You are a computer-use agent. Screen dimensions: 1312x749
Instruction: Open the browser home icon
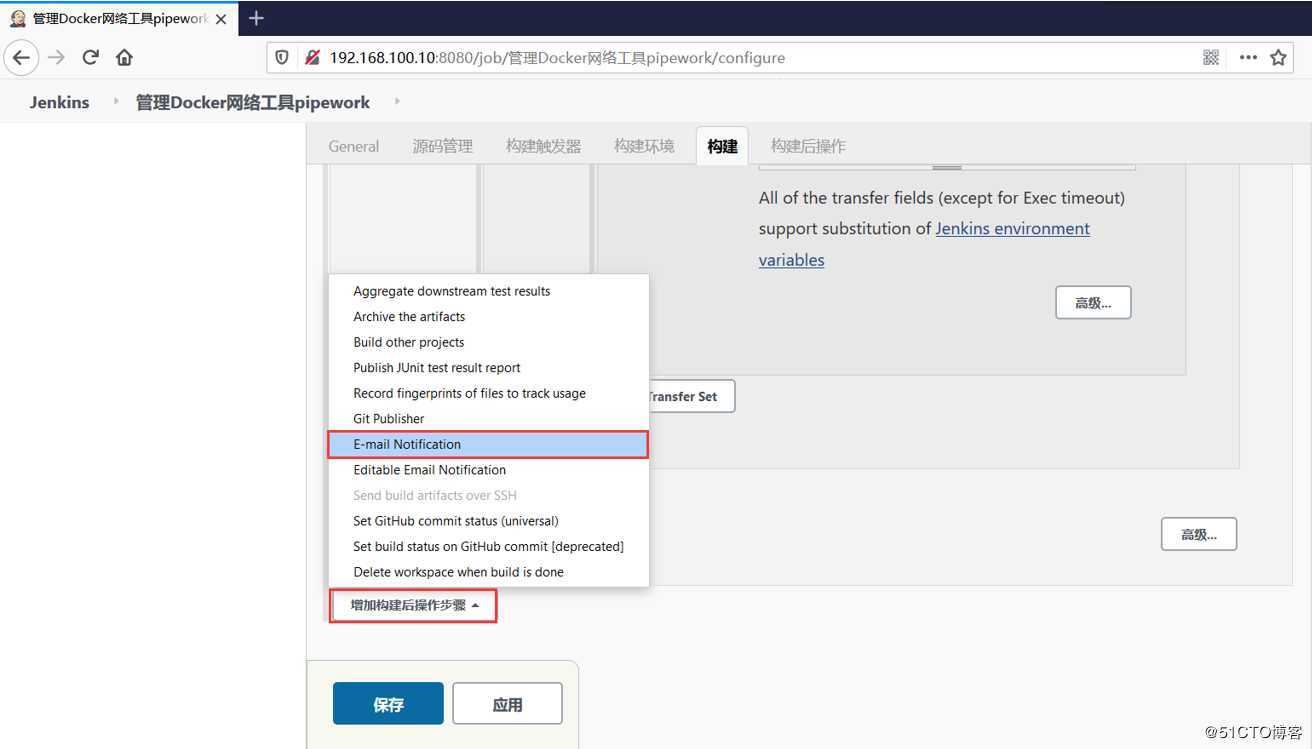point(124,57)
